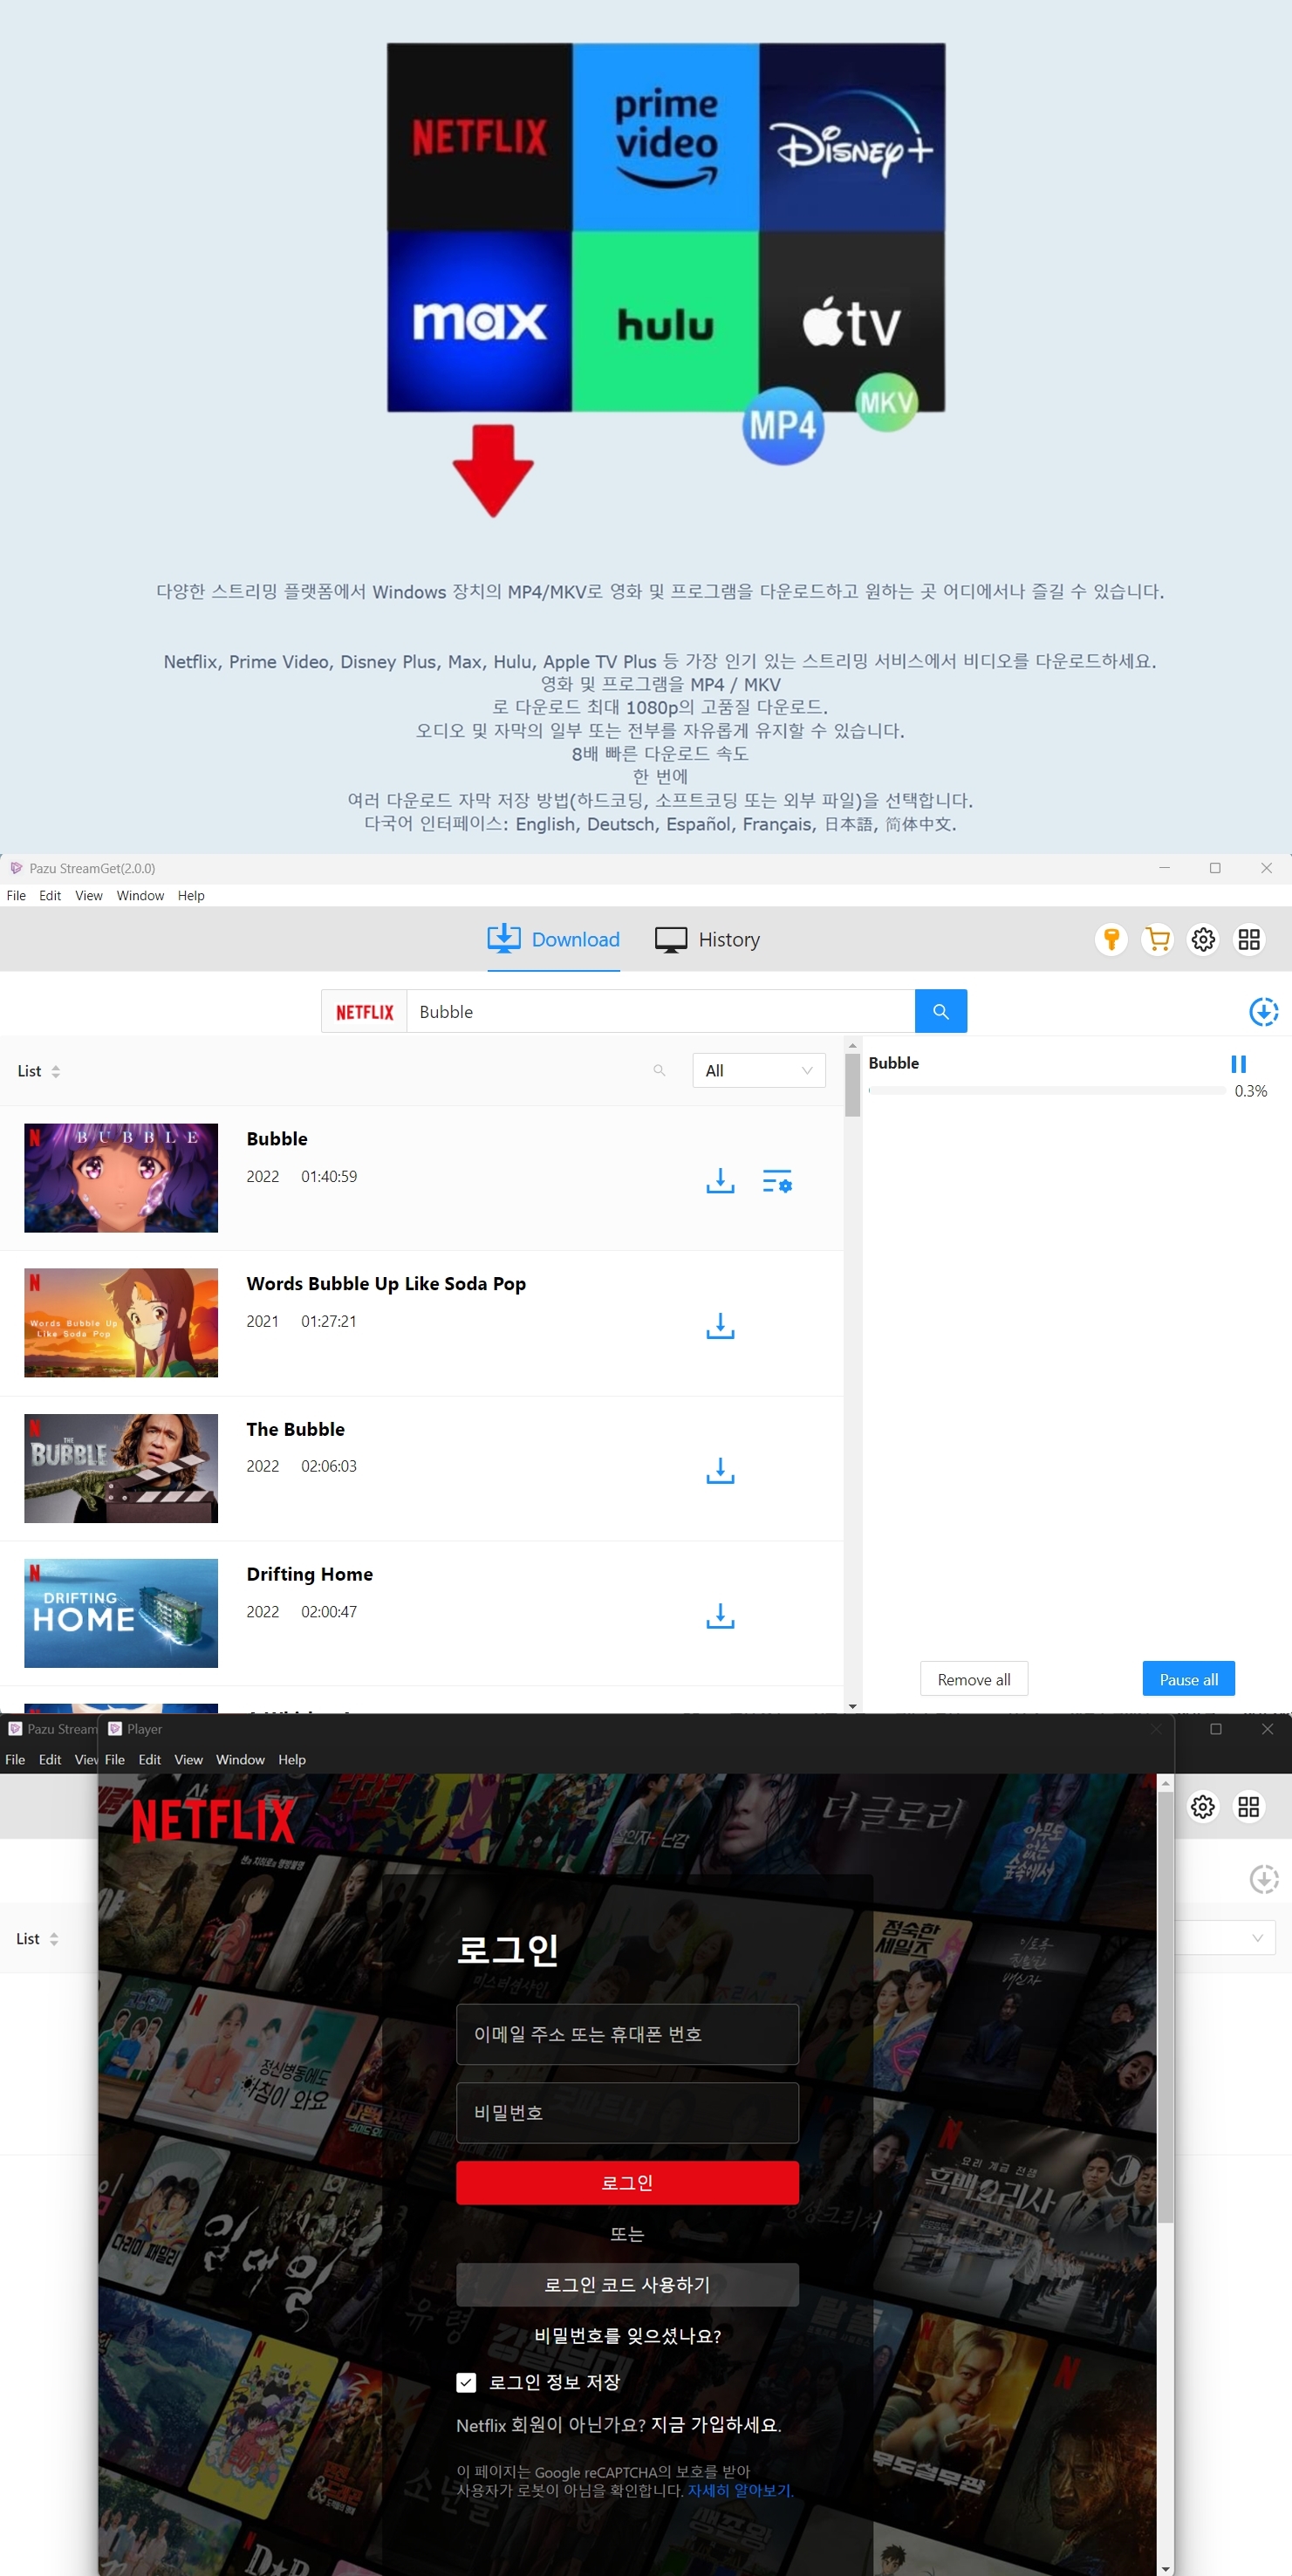Click the small list filter search icon
This screenshot has height=2576, width=1292.
click(x=659, y=1070)
